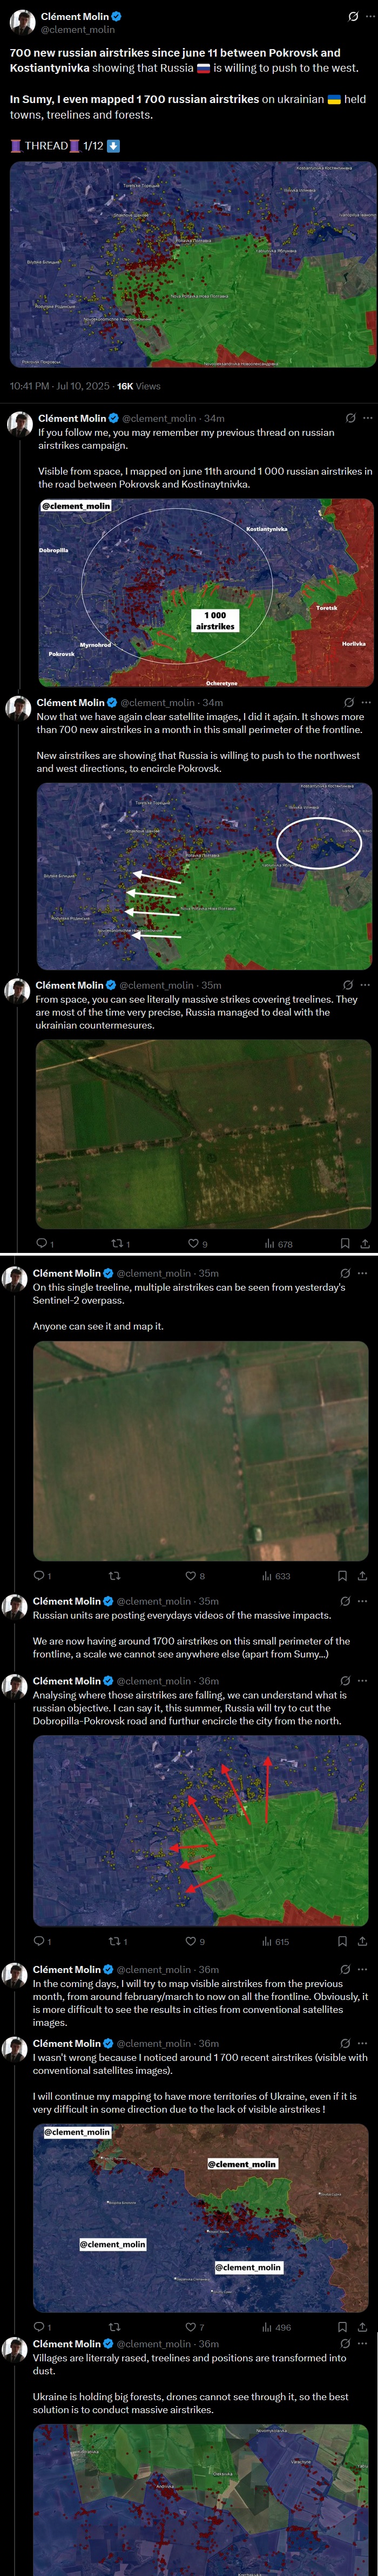Click the Grok icon on the main post header
The image size is (378, 2576).
[353, 16]
